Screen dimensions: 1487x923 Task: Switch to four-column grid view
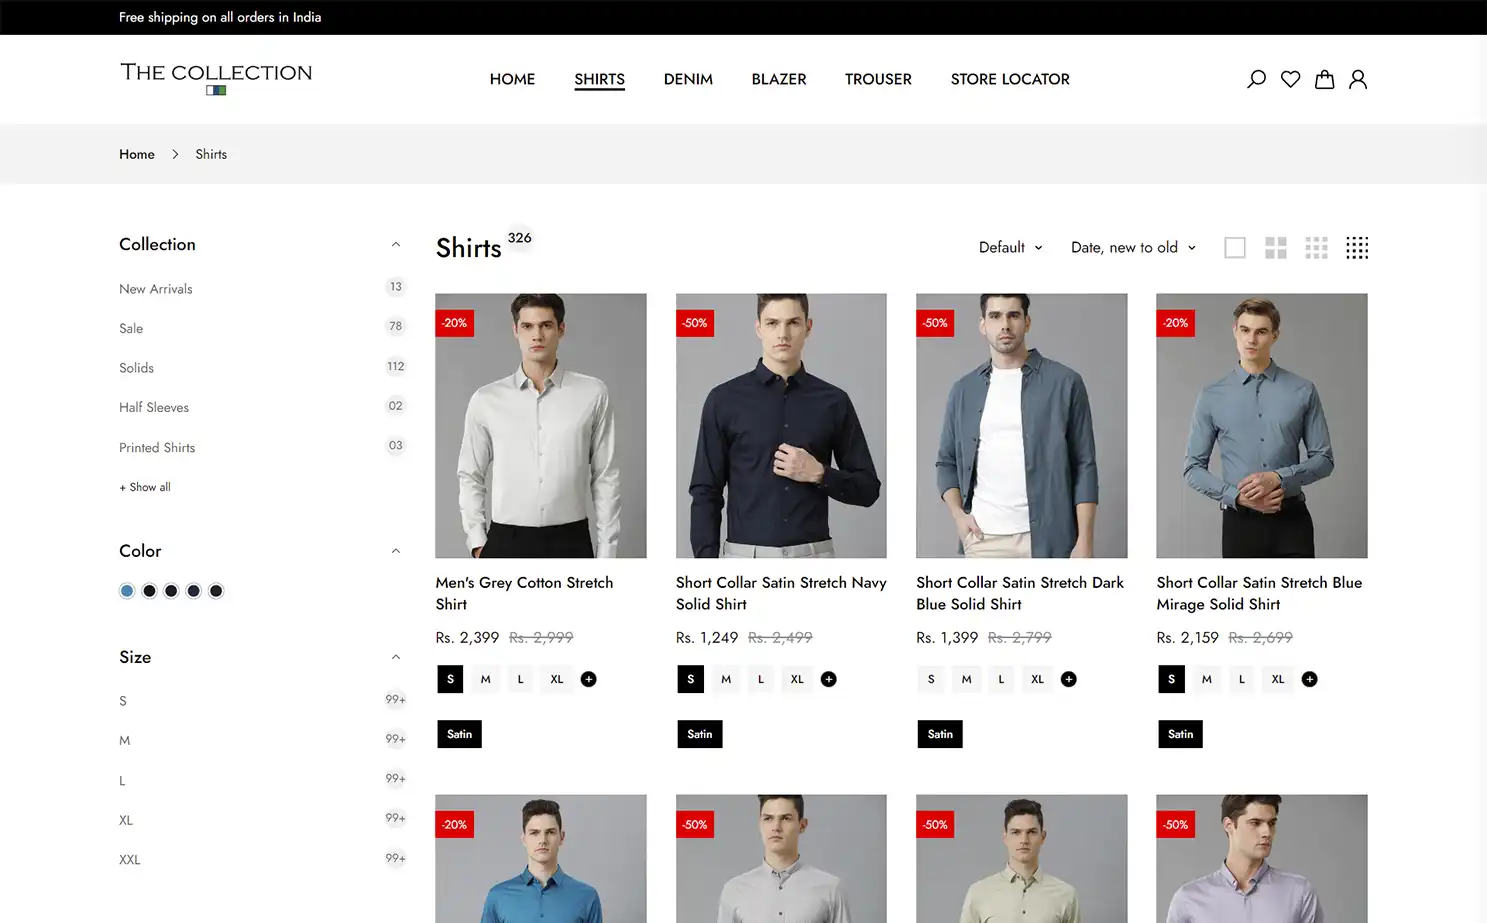[1357, 247]
